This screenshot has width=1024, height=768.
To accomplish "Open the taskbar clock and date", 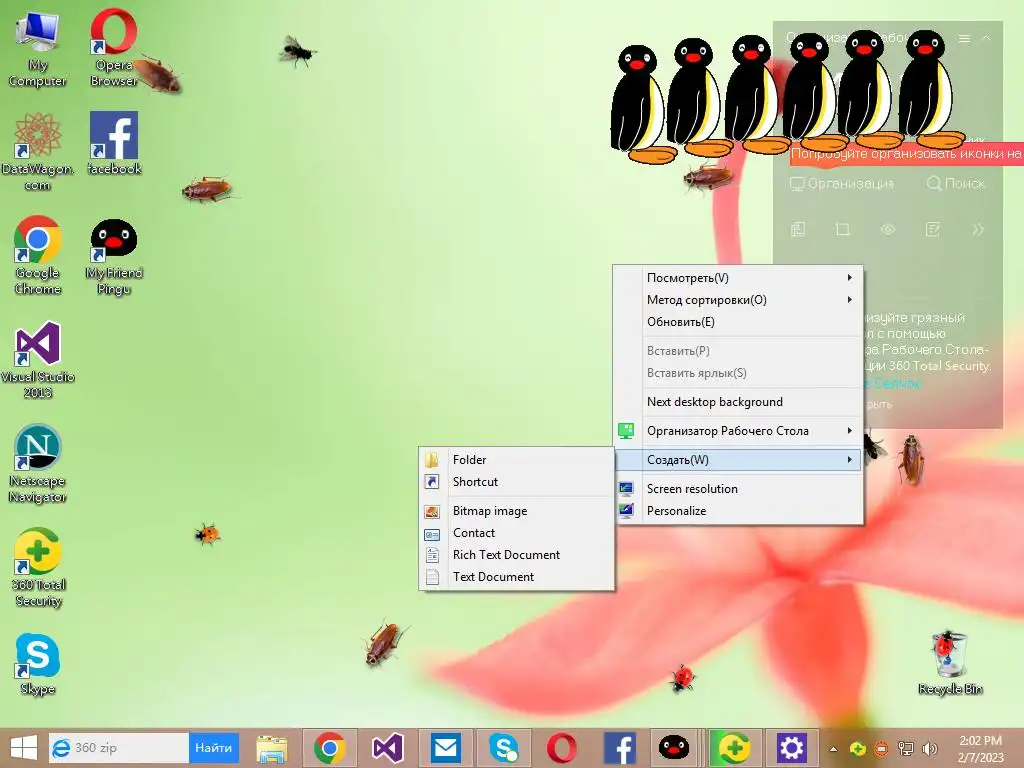I will [980, 749].
